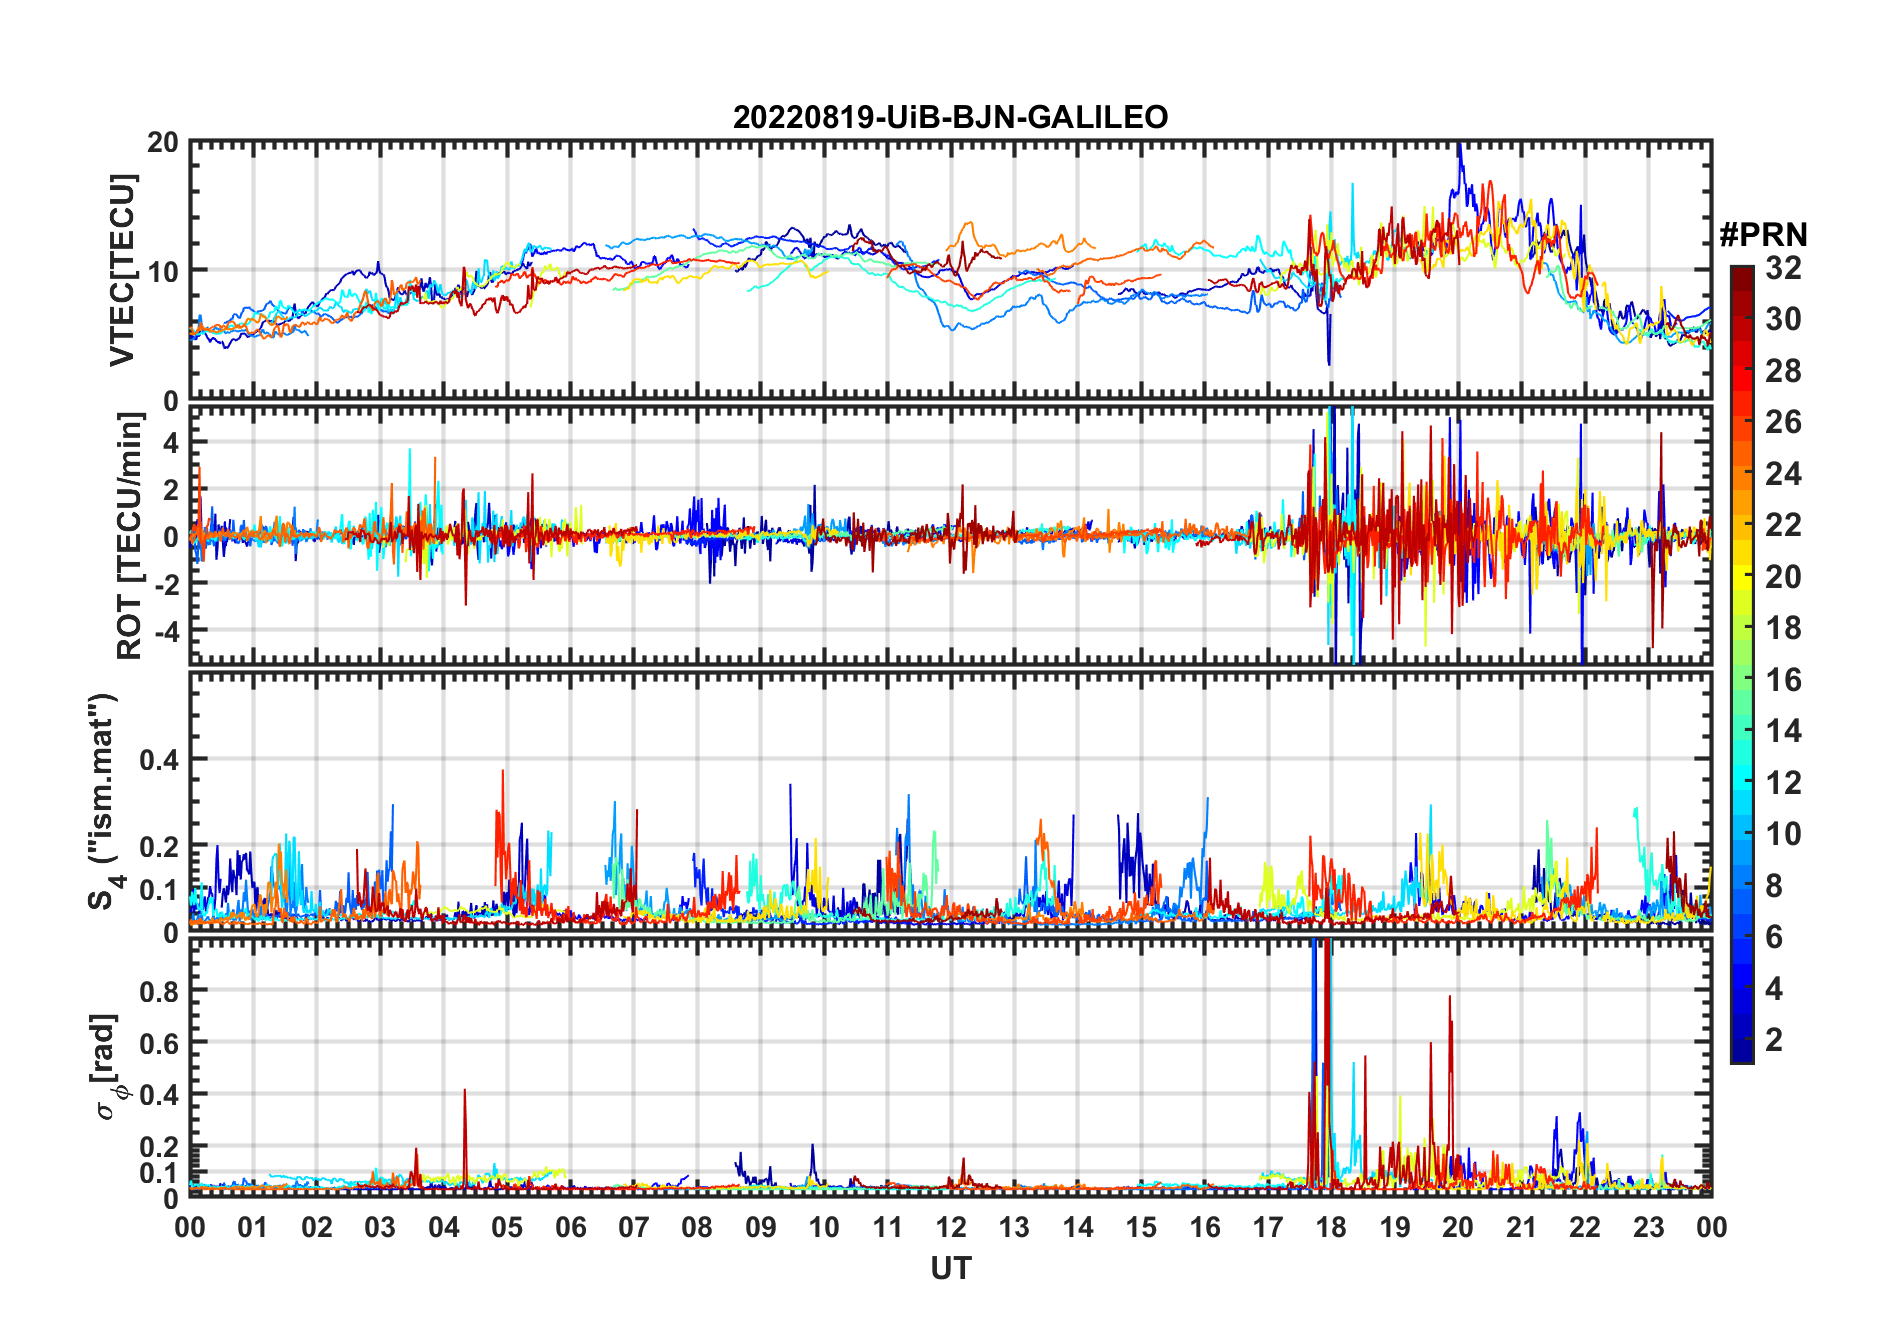The image size is (1902, 1330).
Task: Click UT axis tick label 15
Action: [x=1141, y=1228]
